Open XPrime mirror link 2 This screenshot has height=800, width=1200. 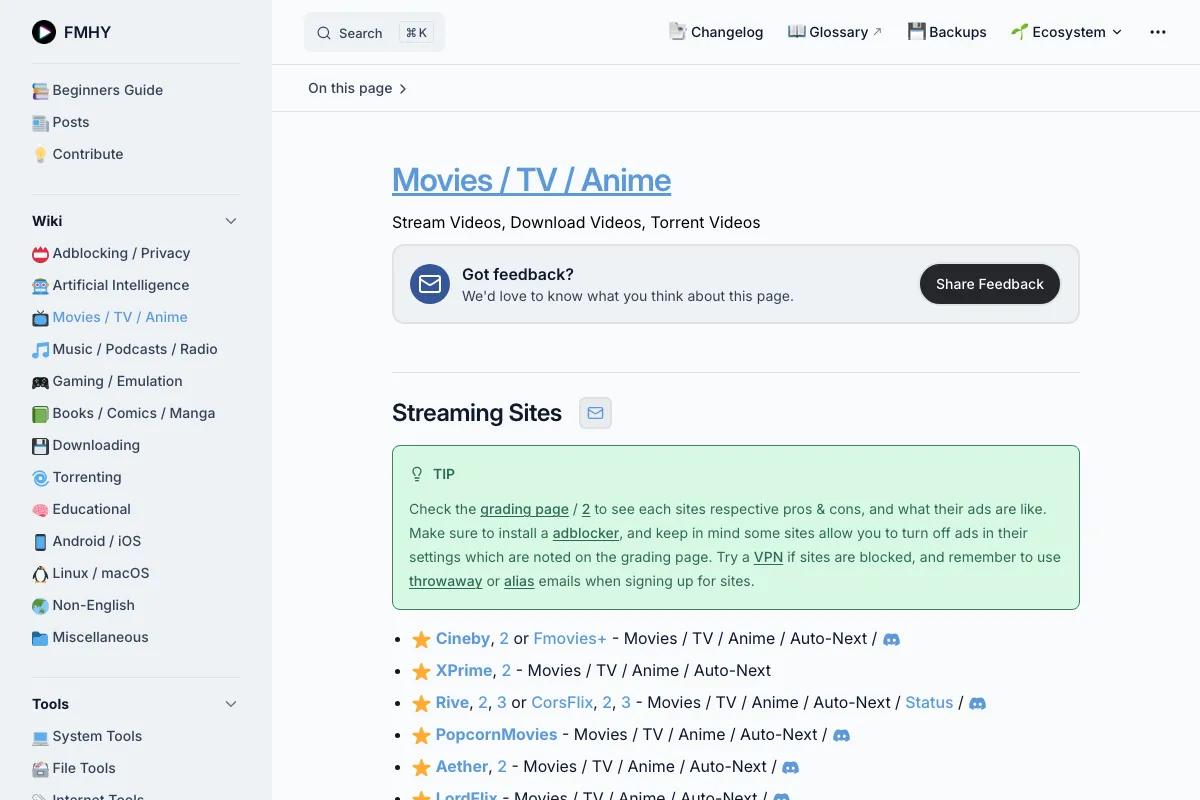point(506,670)
